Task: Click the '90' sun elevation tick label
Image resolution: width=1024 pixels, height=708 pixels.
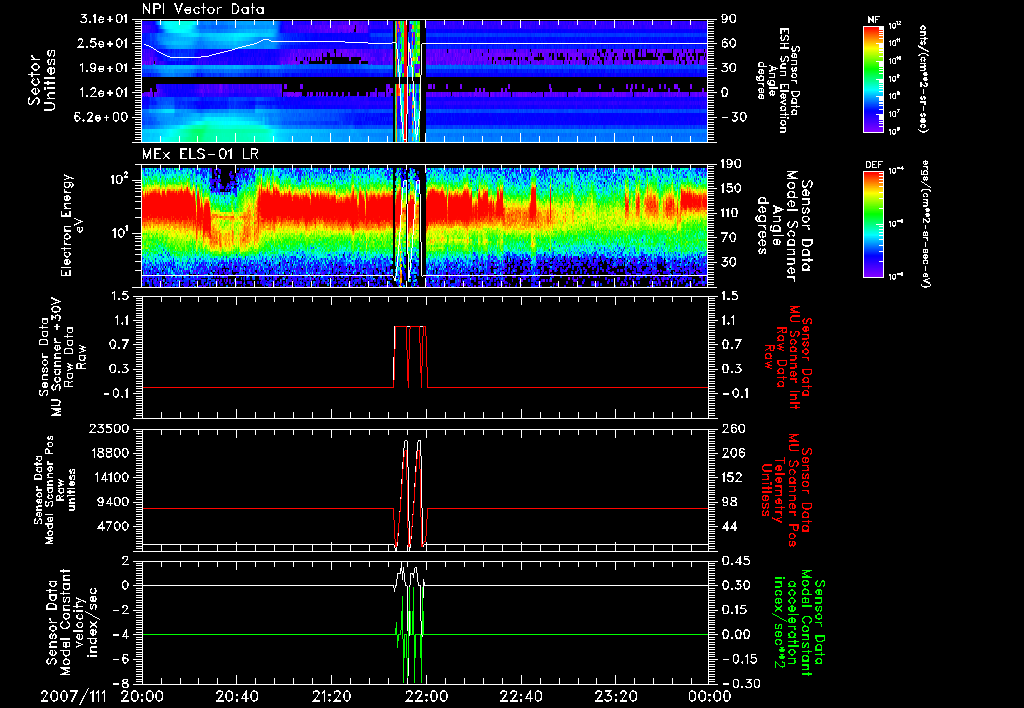Action: click(728, 19)
